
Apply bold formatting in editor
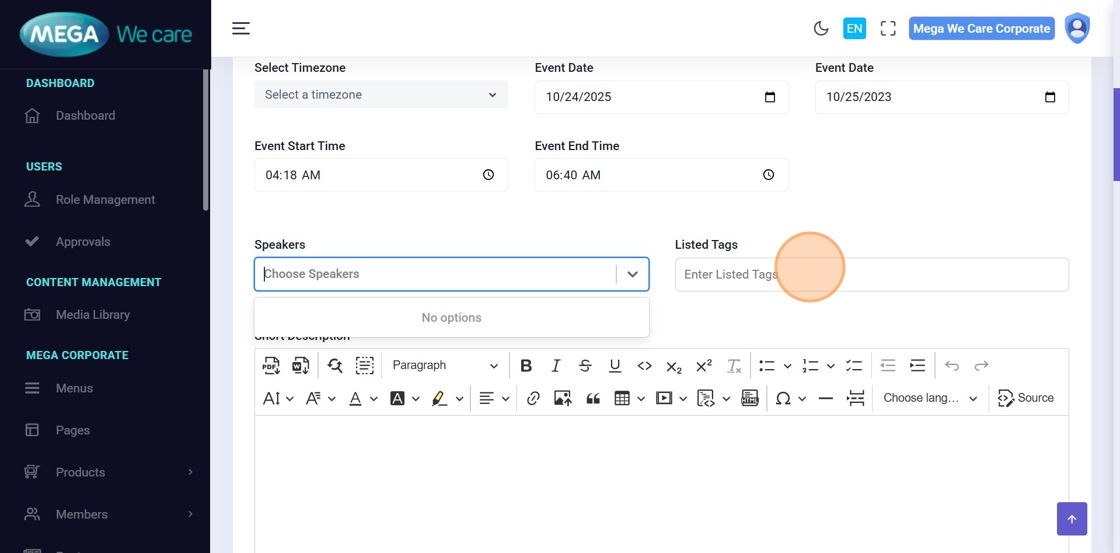point(526,366)
